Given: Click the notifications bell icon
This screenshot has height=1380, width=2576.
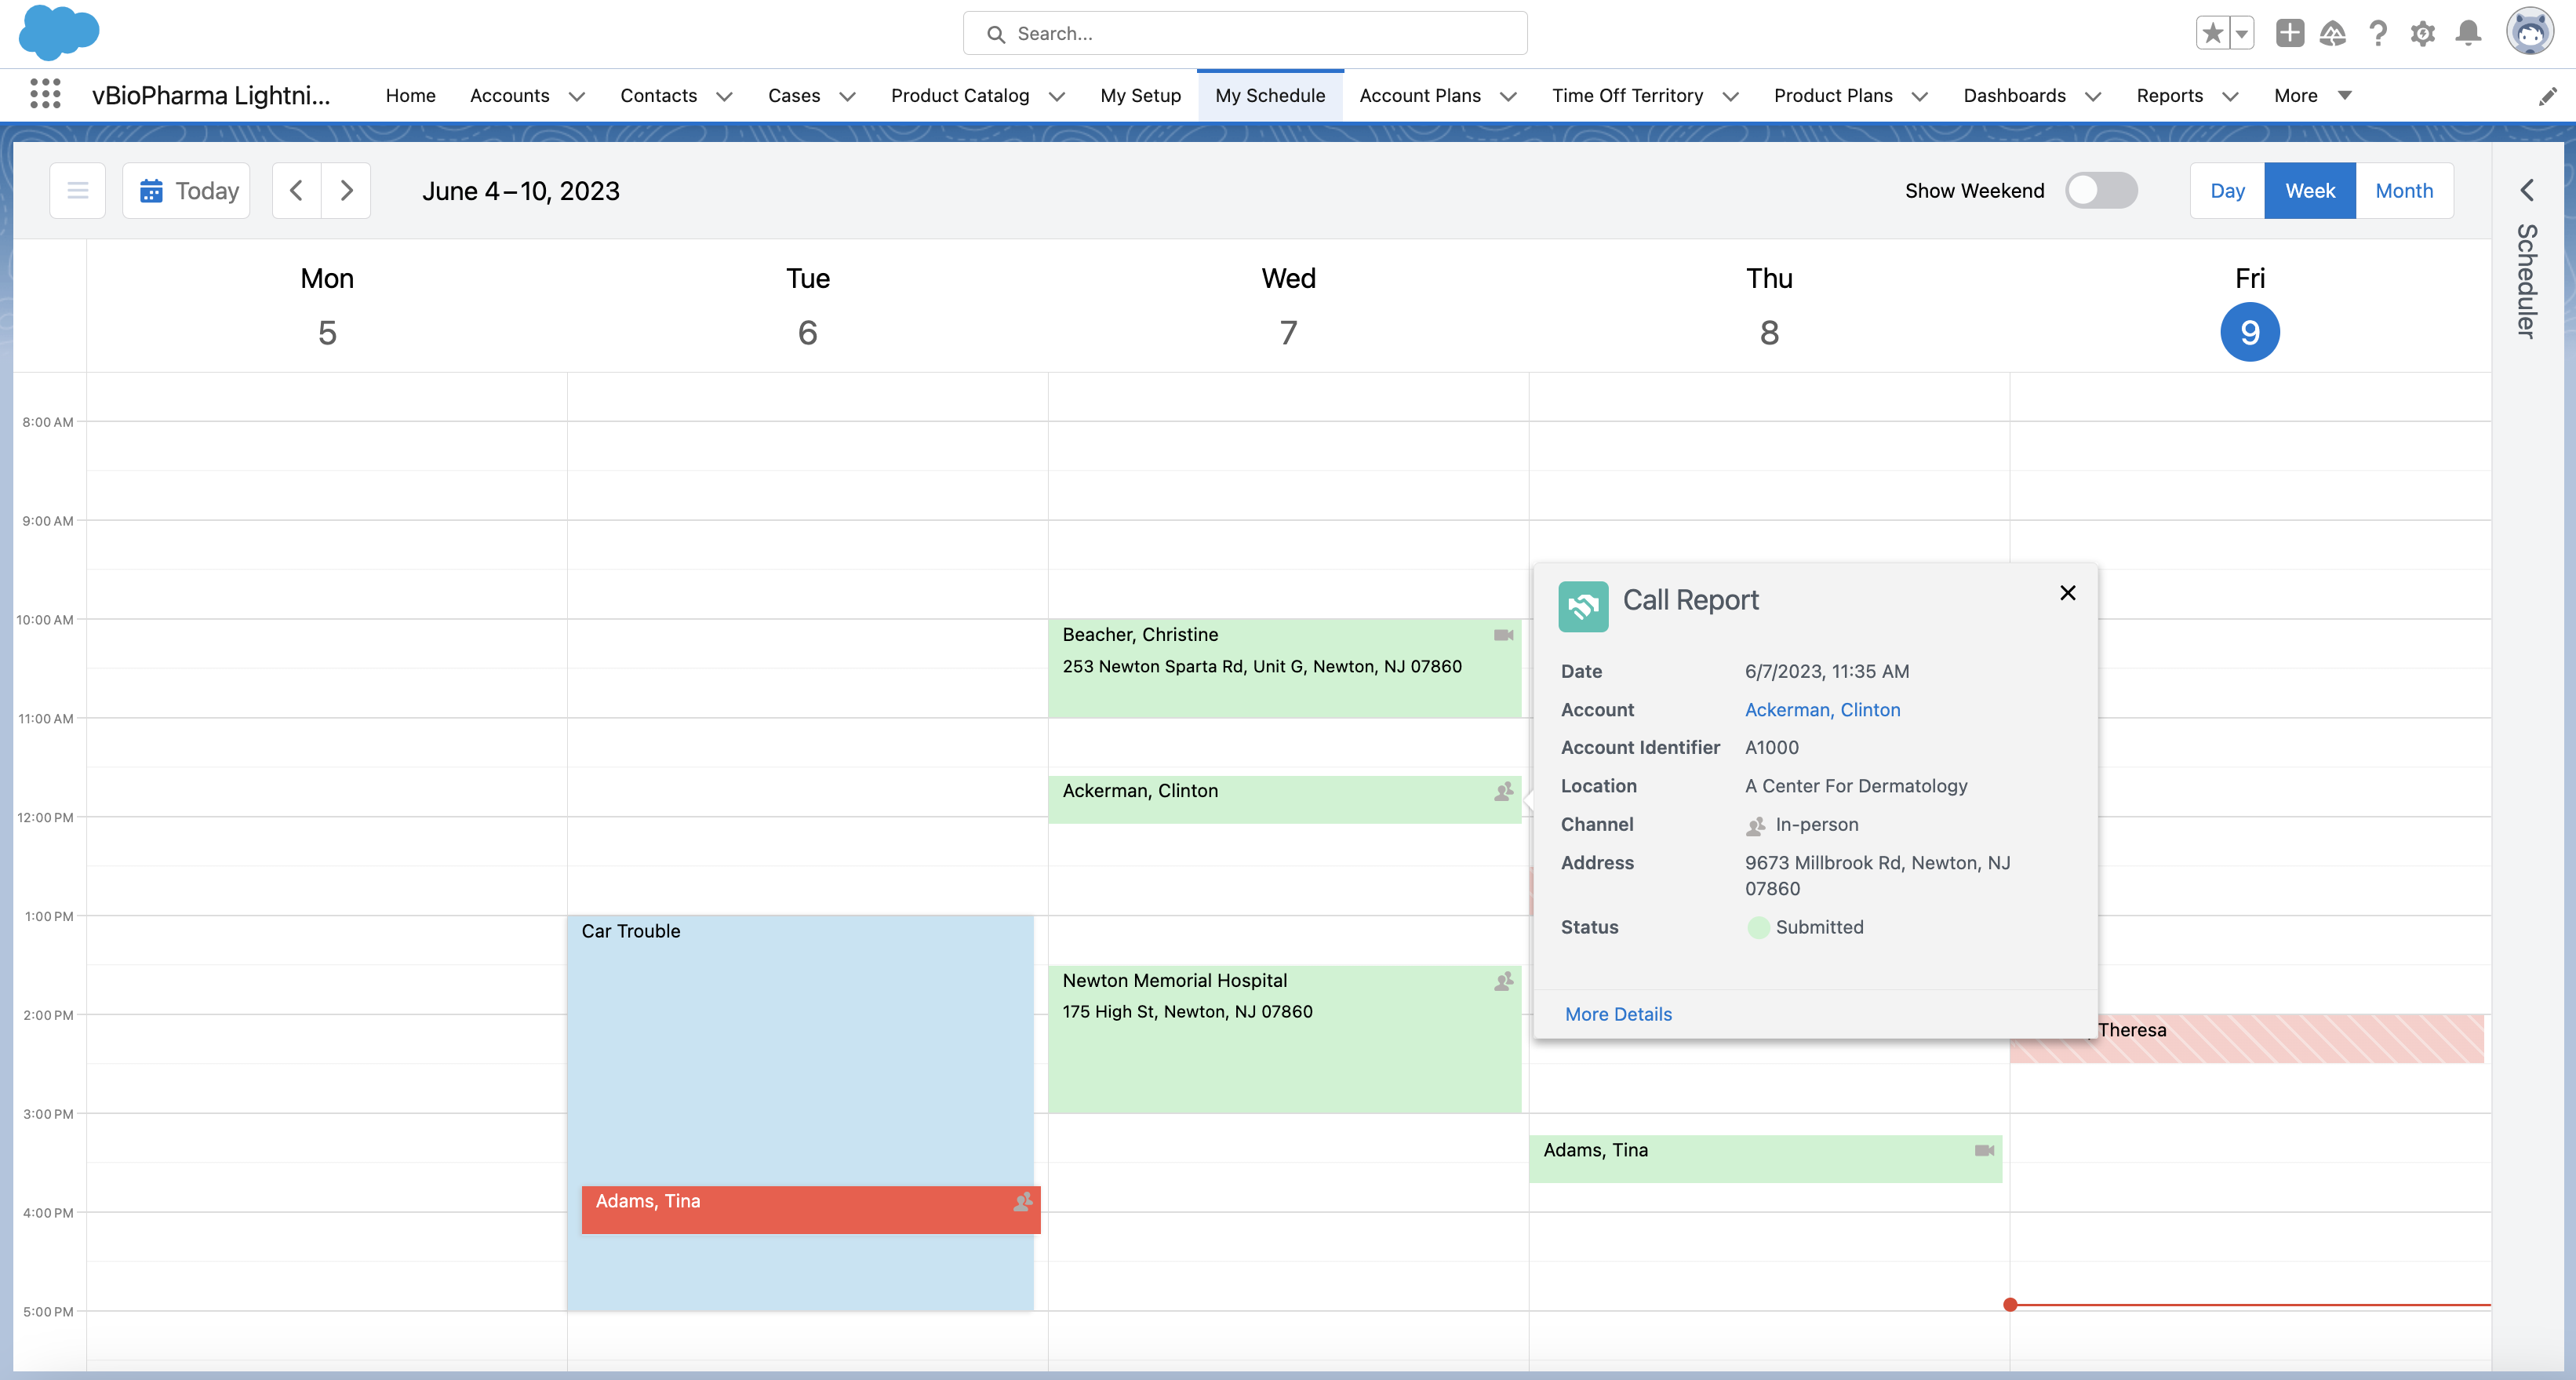Looking at the screenshot, I should pos(2468,33).
